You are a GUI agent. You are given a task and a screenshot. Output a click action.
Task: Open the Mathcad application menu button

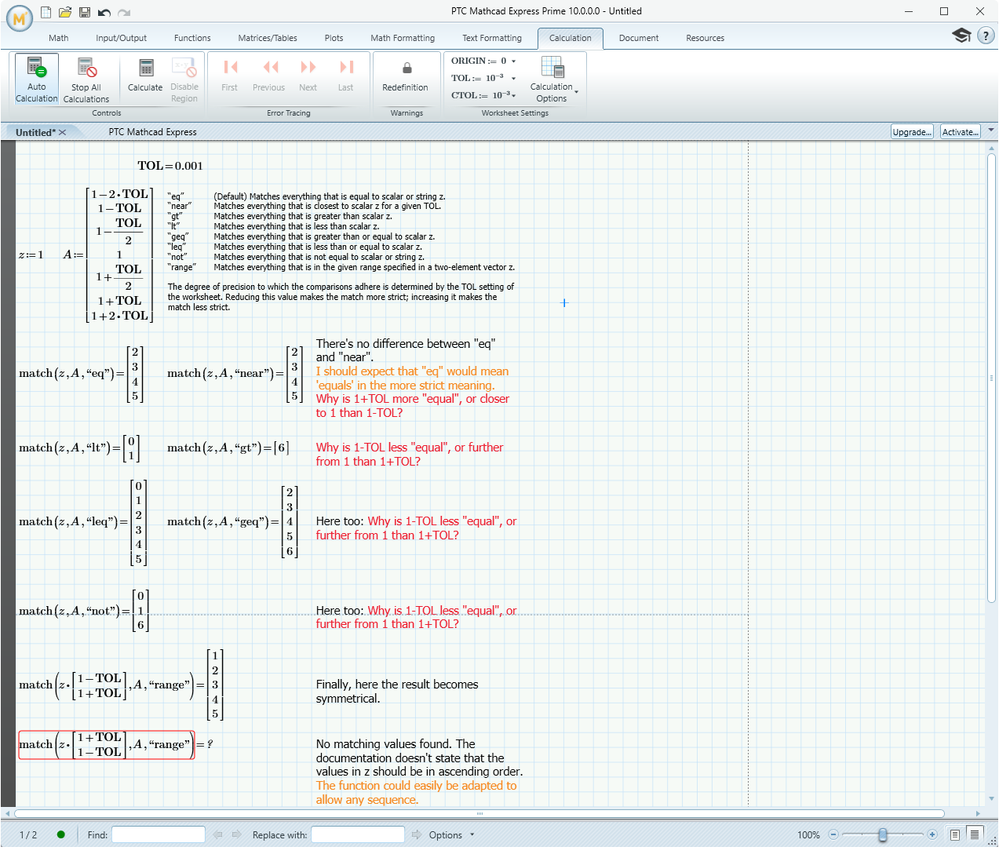(x=19, y=15)
